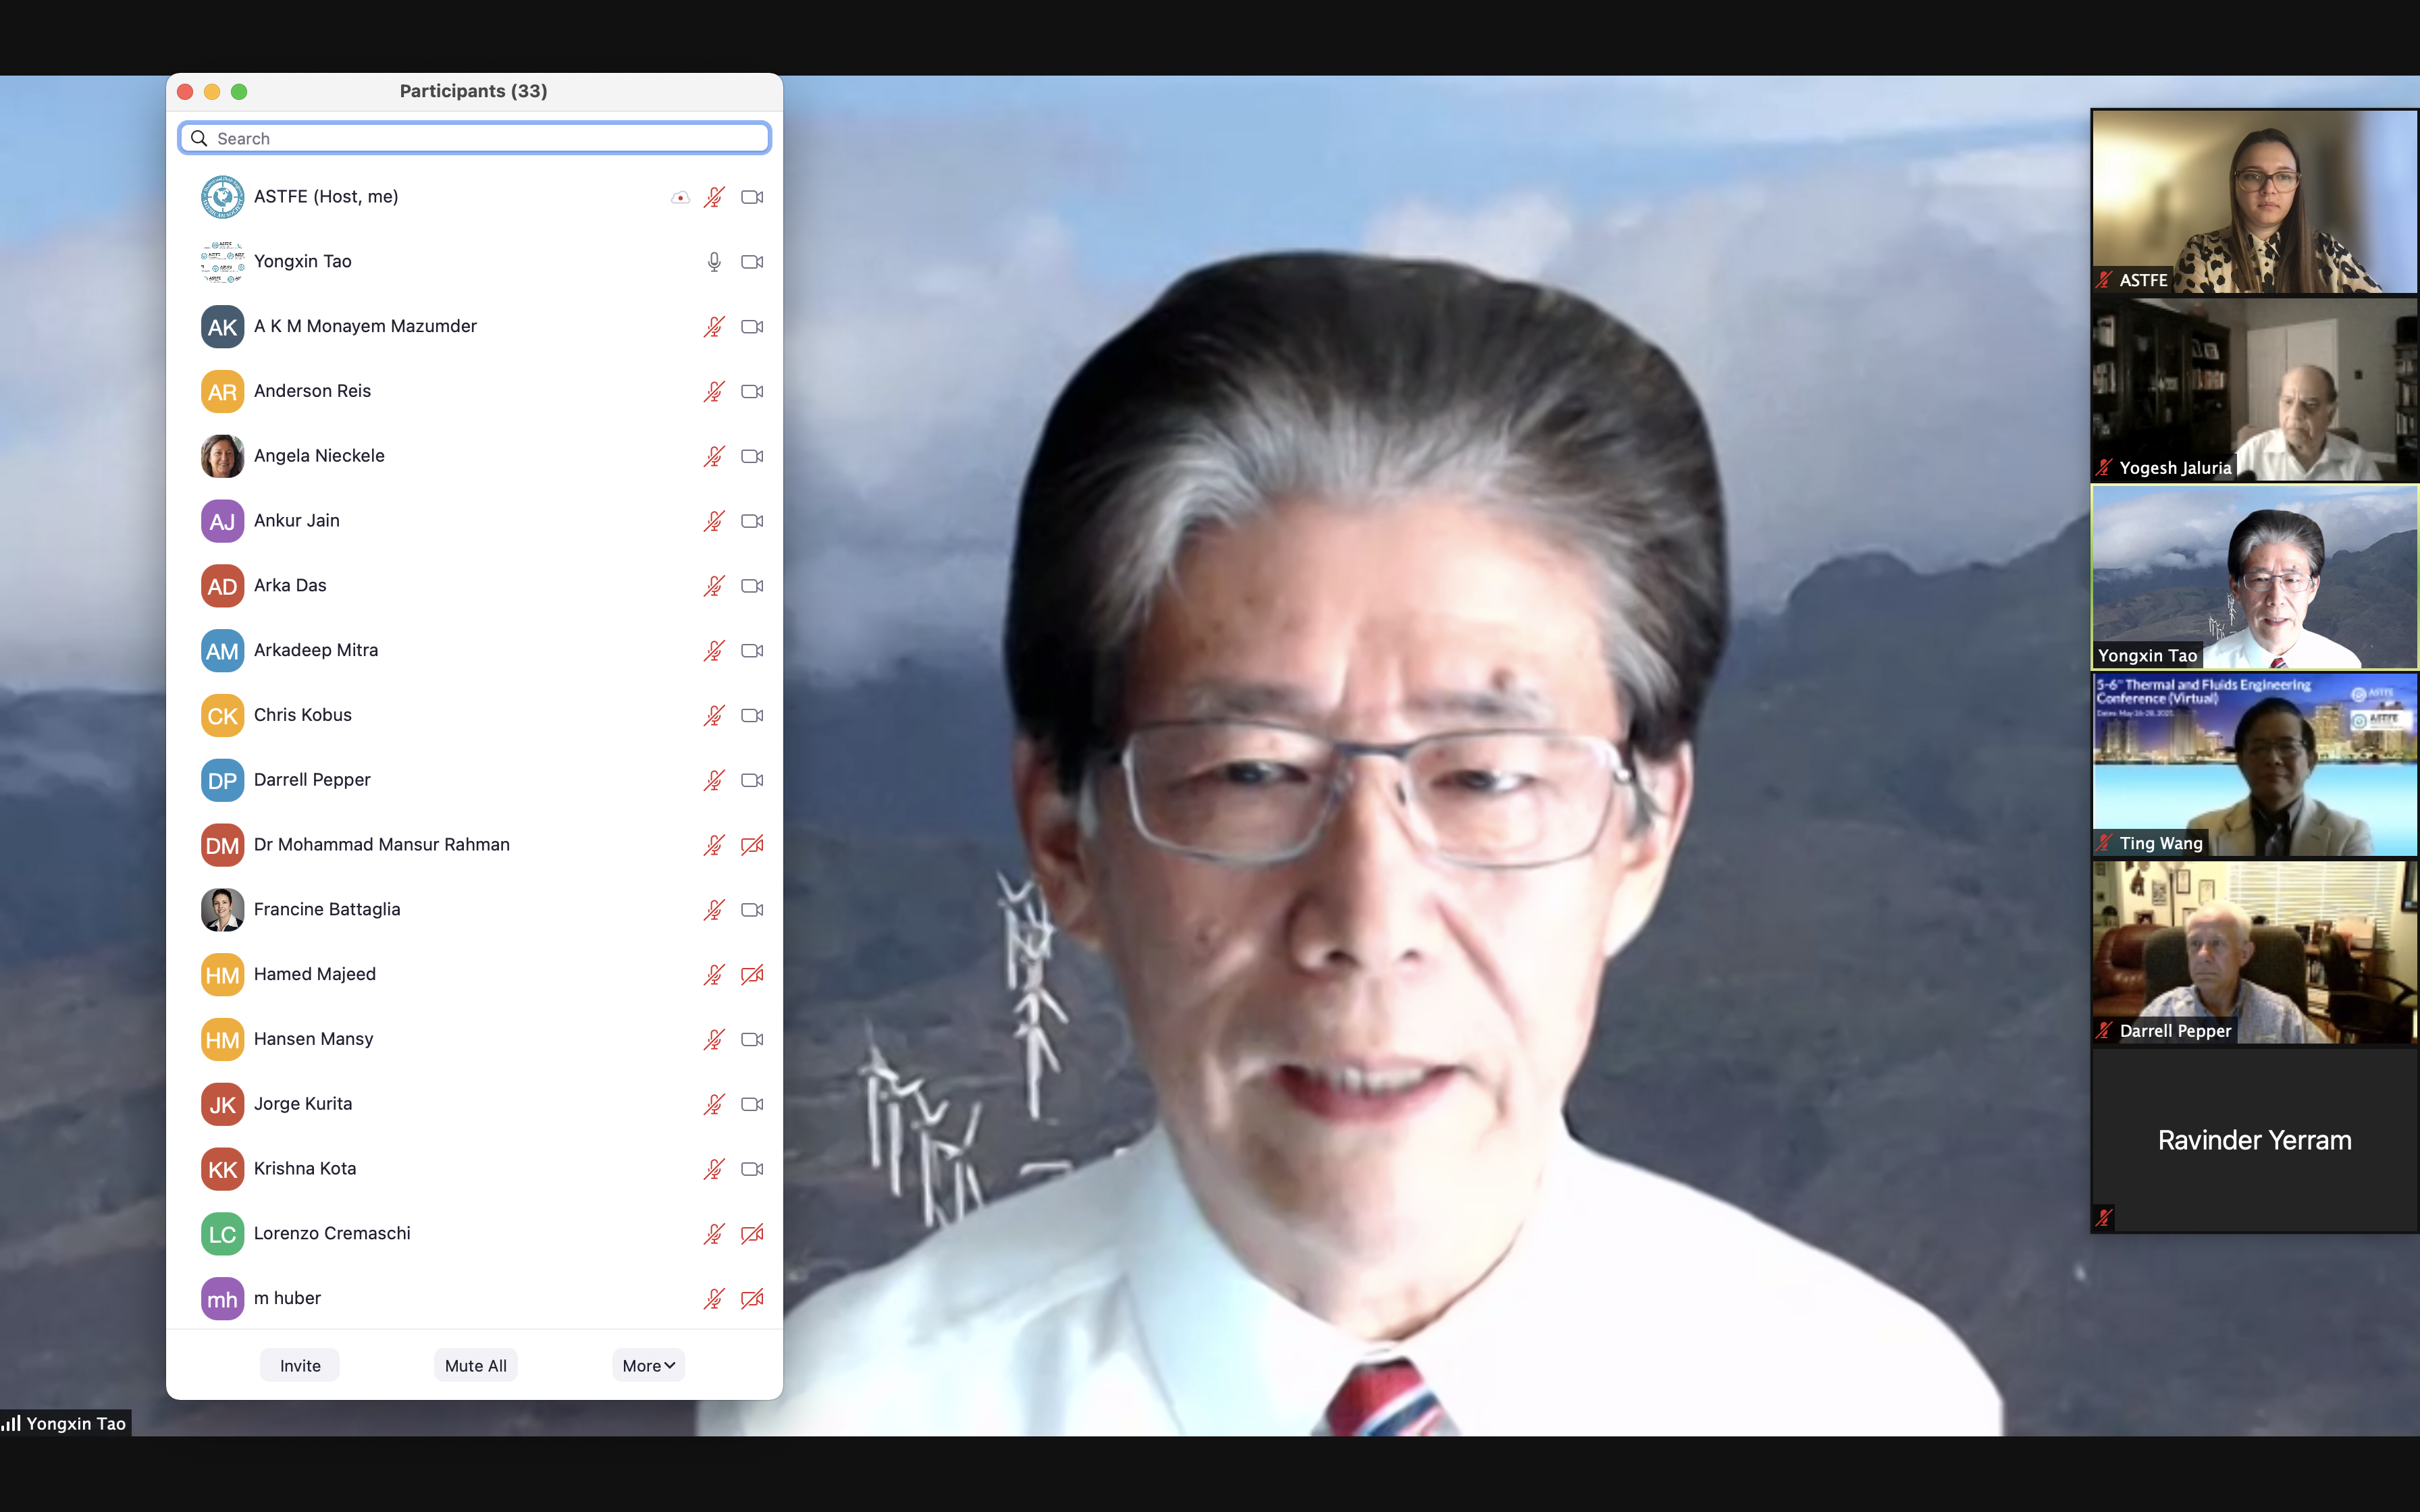
Task: Click the Participants (33) window title
Action: tap(473, 91)
